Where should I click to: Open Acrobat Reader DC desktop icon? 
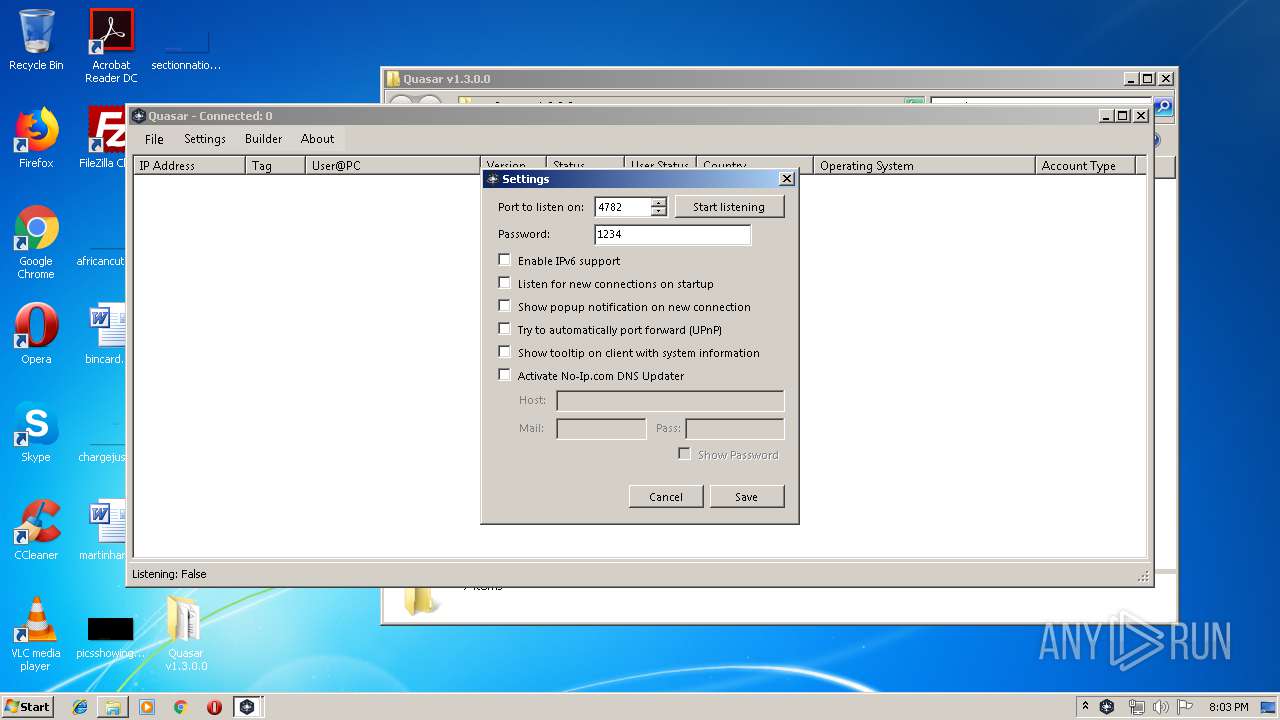[x=111, y=46]
